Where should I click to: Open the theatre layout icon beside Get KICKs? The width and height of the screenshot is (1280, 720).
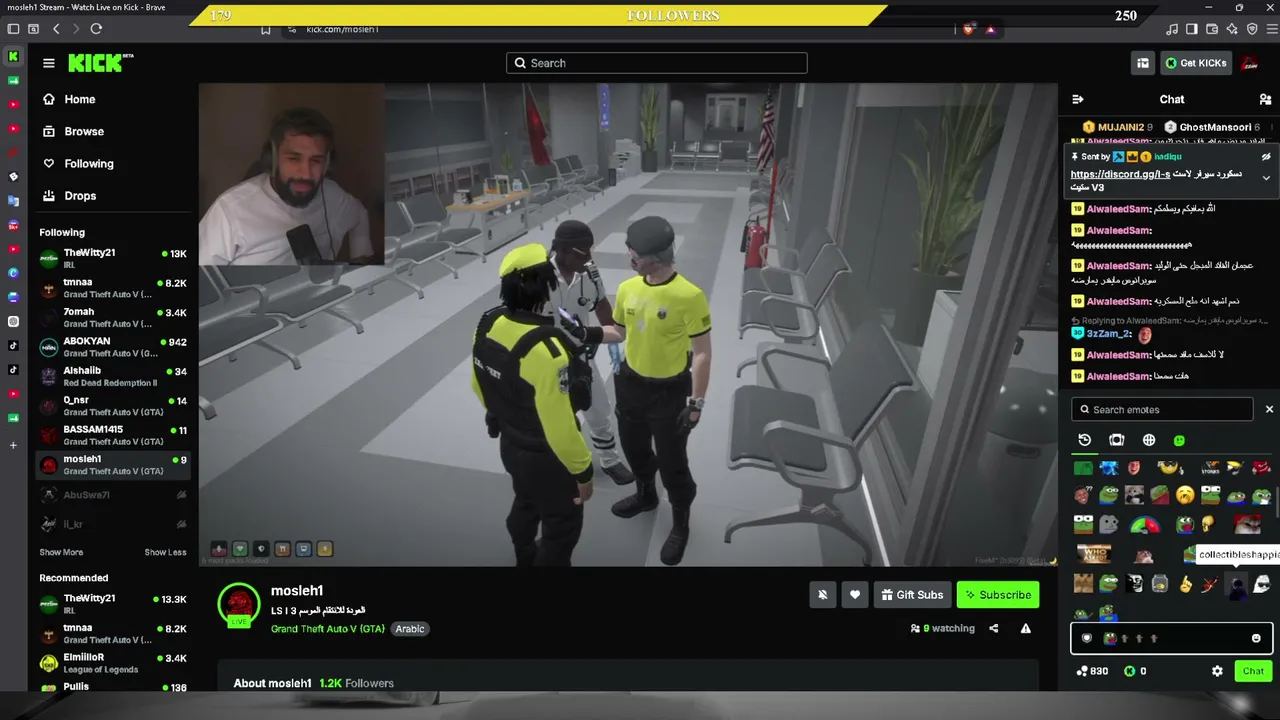[1143, 63]
